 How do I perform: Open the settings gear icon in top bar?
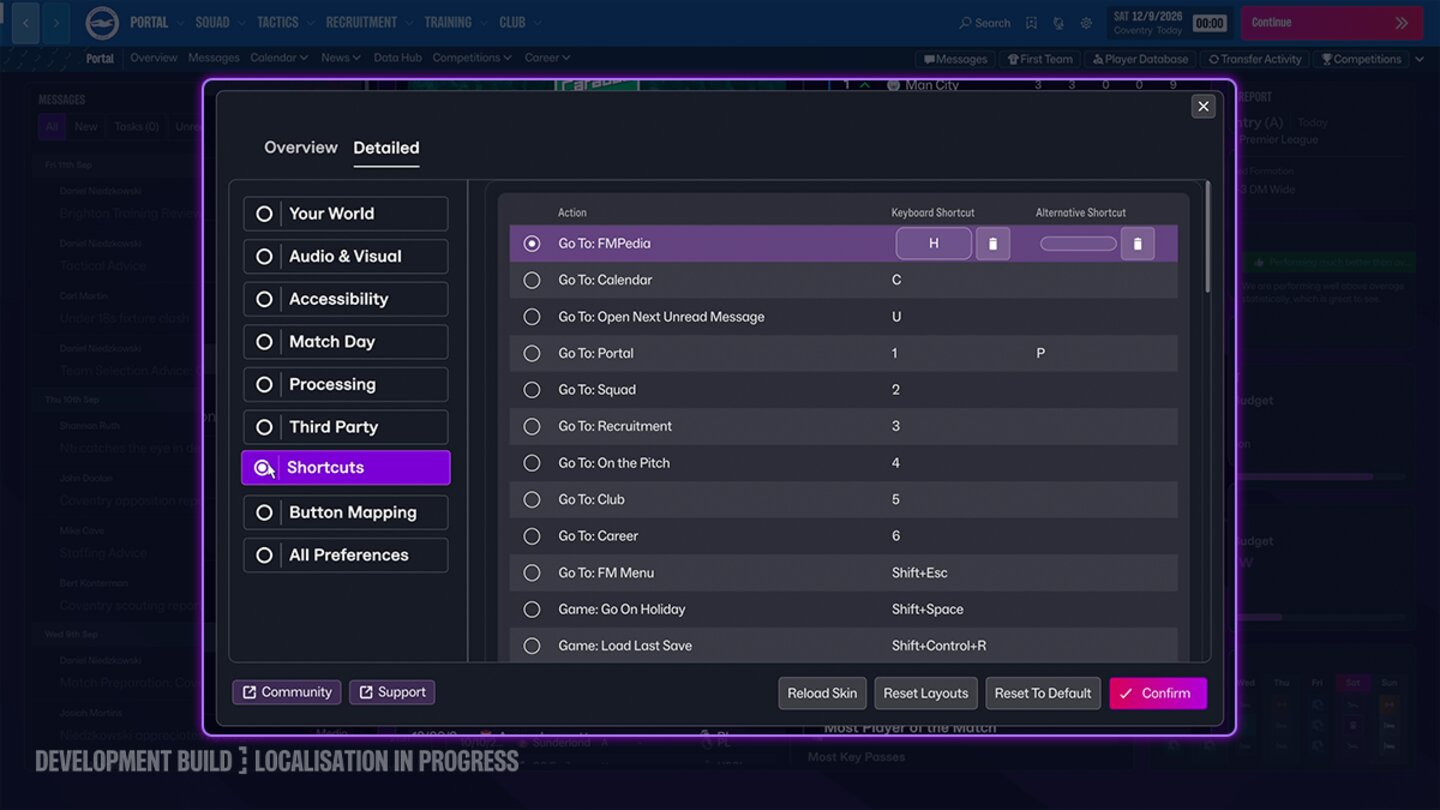click(x=1086, y=23)
